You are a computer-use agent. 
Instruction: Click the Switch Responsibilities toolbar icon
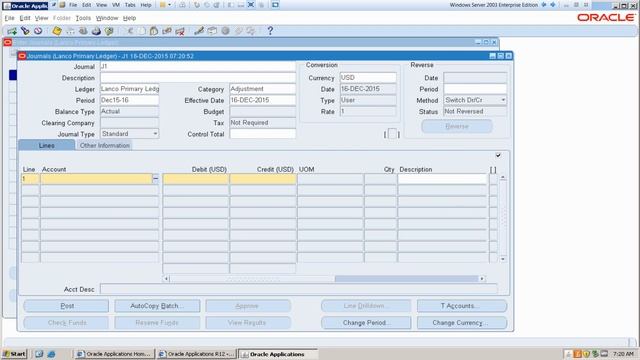[83, 31]
